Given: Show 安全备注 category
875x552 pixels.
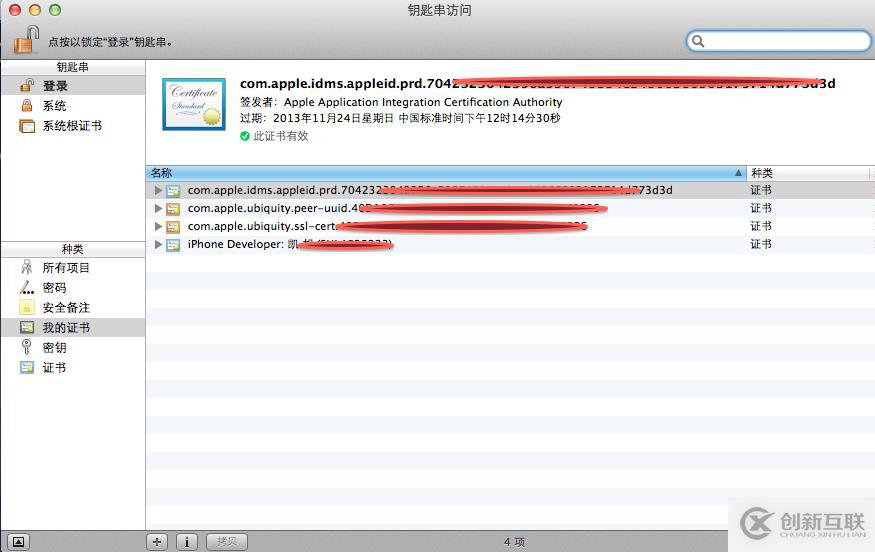Looking at the screenshot, I should point(73,308).
